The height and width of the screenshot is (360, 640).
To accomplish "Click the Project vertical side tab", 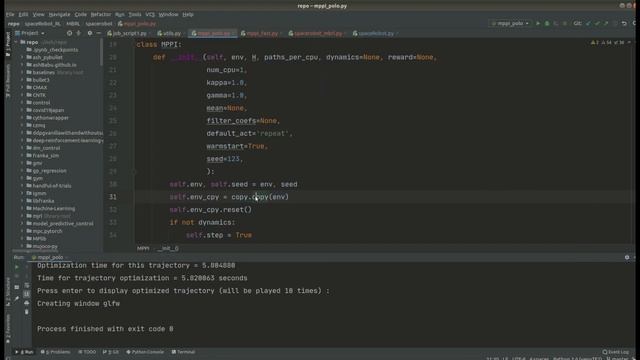I will pos(8,44).
